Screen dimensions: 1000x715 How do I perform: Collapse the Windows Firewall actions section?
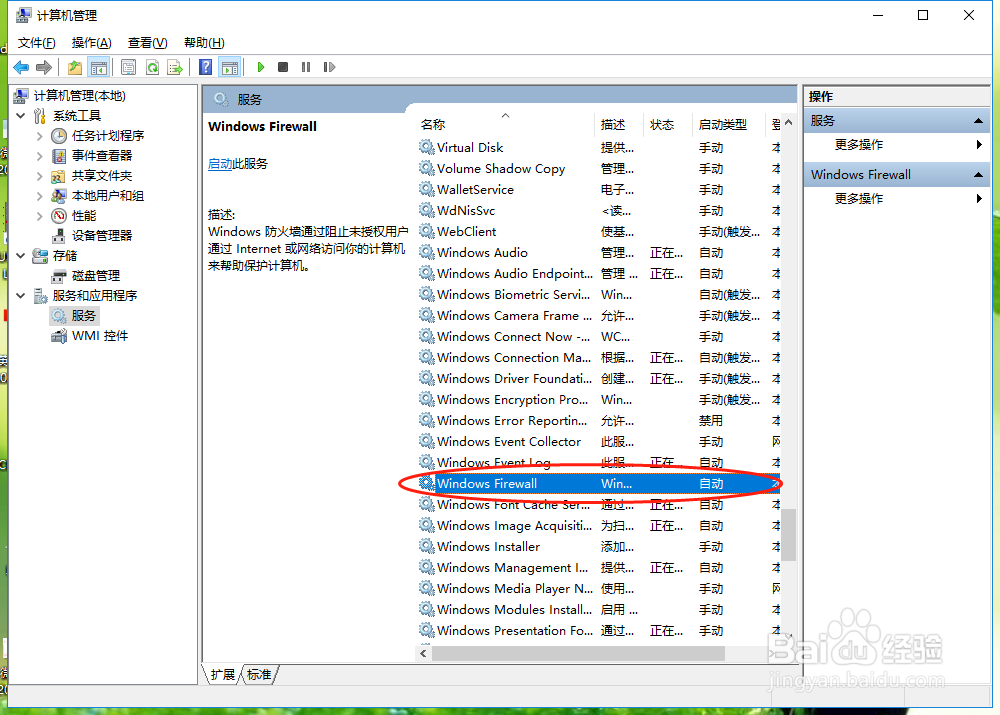coord(978,175)
